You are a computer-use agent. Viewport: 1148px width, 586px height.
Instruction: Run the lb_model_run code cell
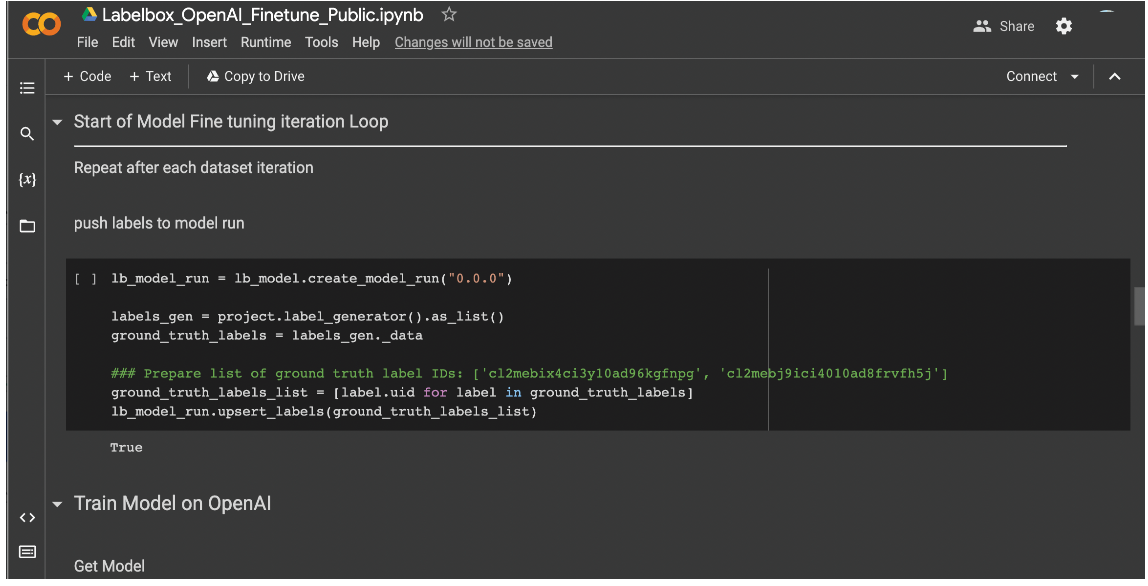click(85, 279)
